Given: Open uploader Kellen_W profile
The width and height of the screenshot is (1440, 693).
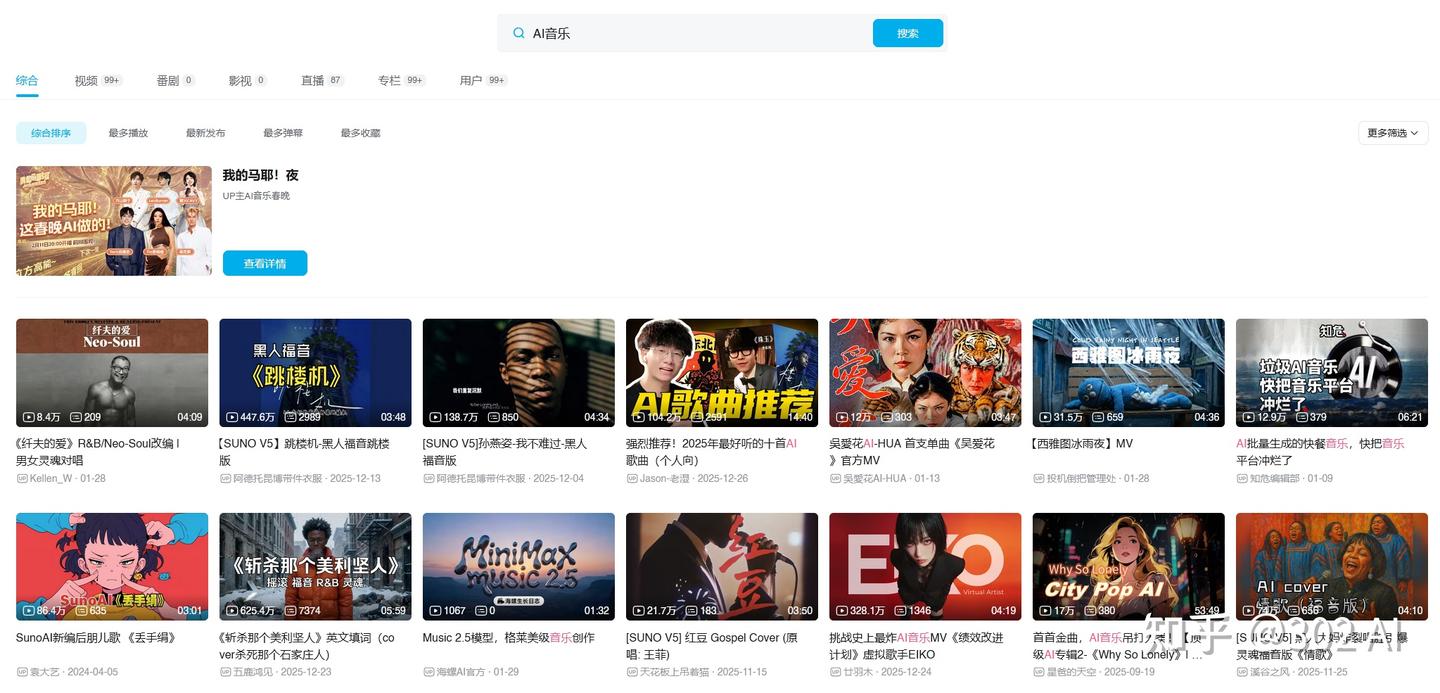Looking at the screenshot, I should coord(53,478).
